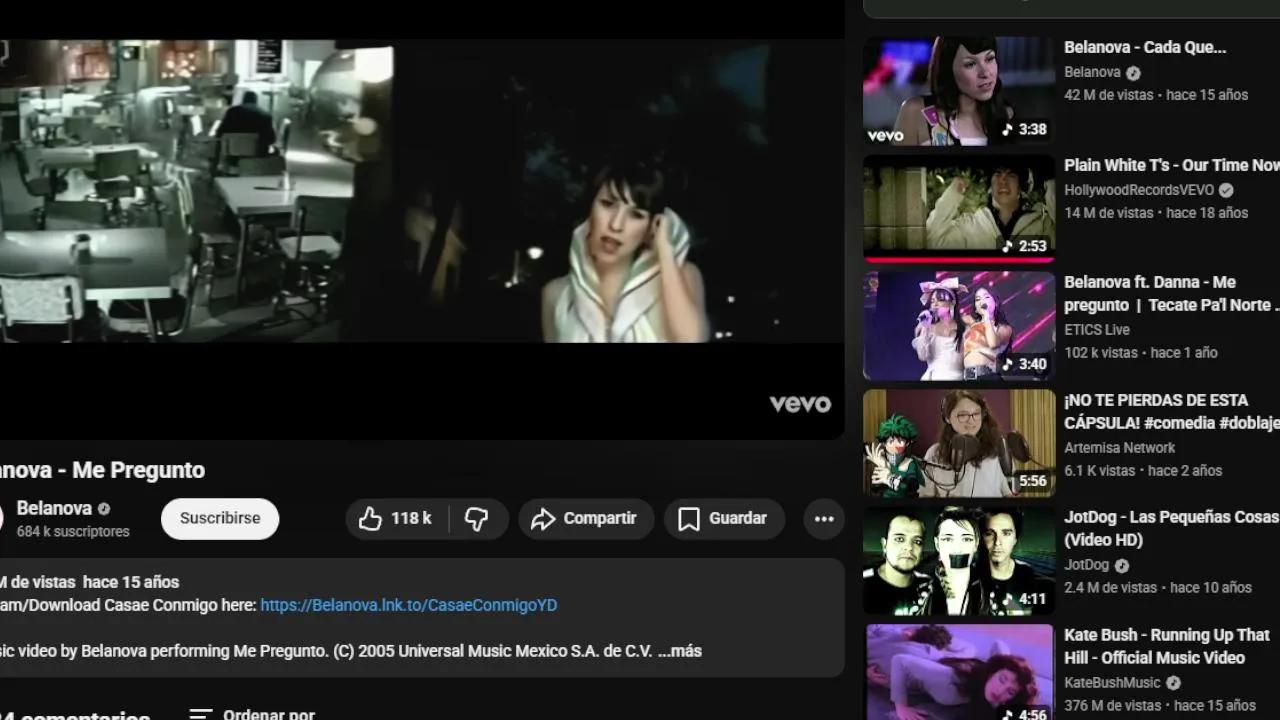1280x720 pixels.
Task: Open the Belanova ft. Danna thumbnail
Action: click(x=959, y=326)
